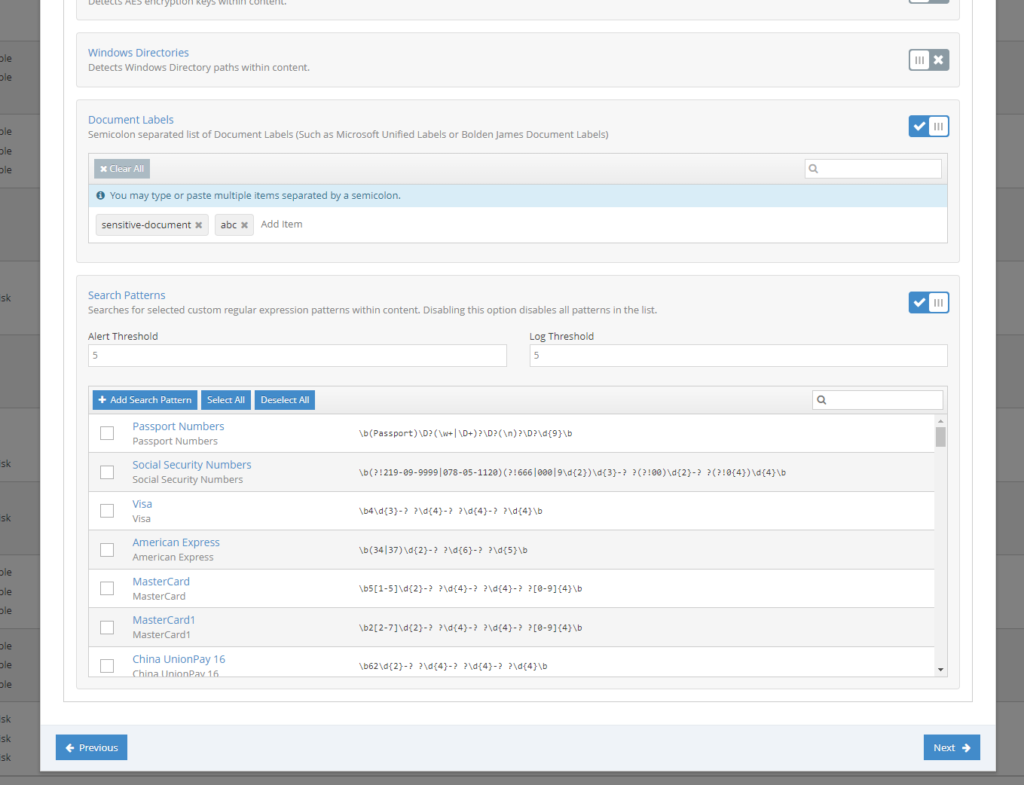
Task: Select the Visa regex text
Action: tap(450, 511)
